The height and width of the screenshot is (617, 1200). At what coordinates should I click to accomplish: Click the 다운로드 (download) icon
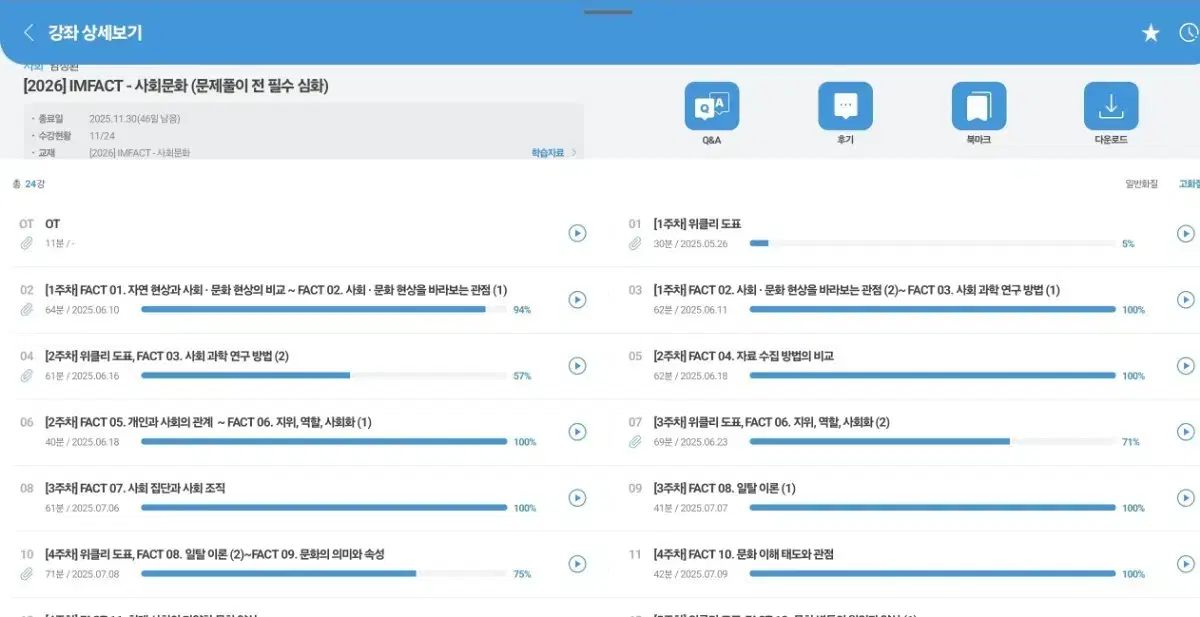[x=1111, y=108]
